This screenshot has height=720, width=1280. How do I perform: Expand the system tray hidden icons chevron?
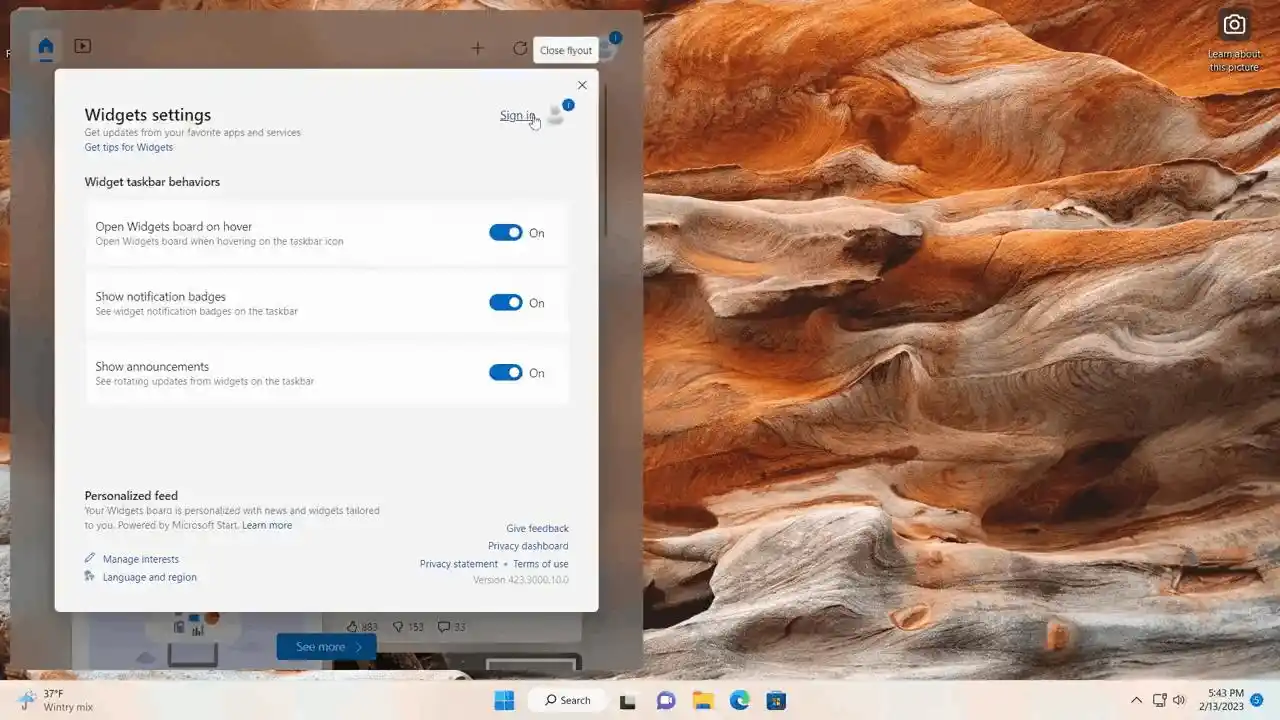coord(1136,700)
